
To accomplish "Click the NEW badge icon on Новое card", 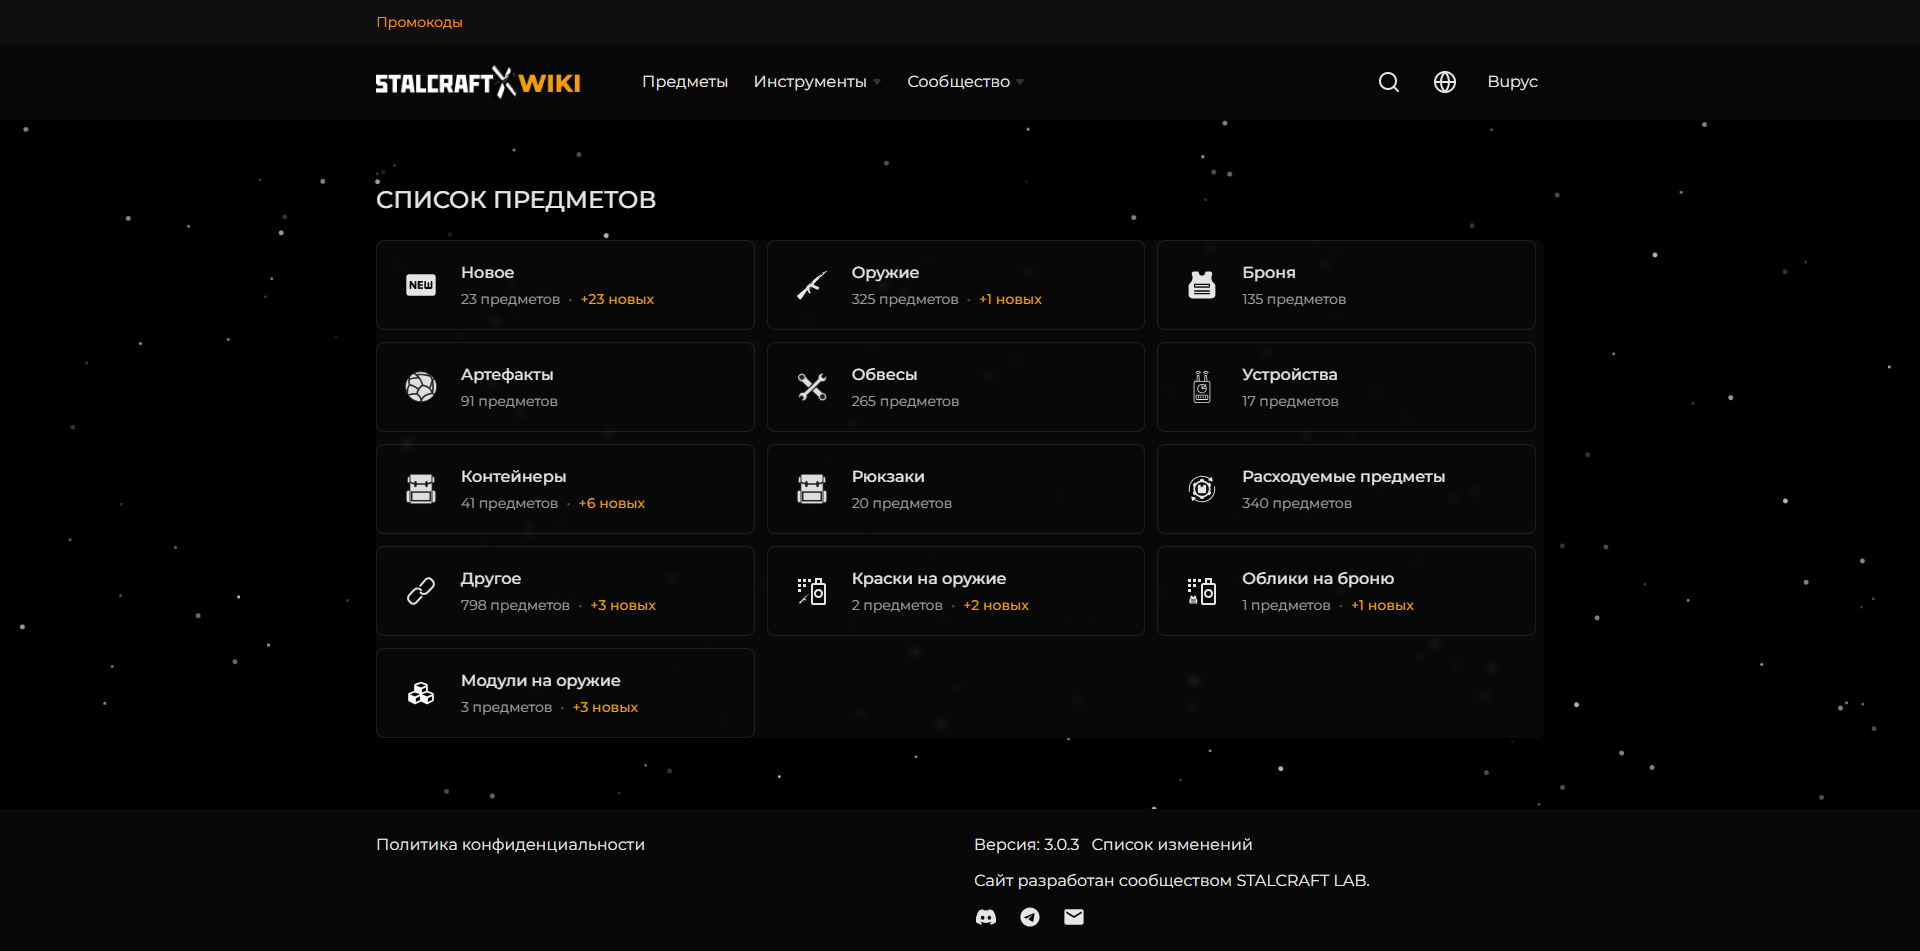I will (420, 285).
